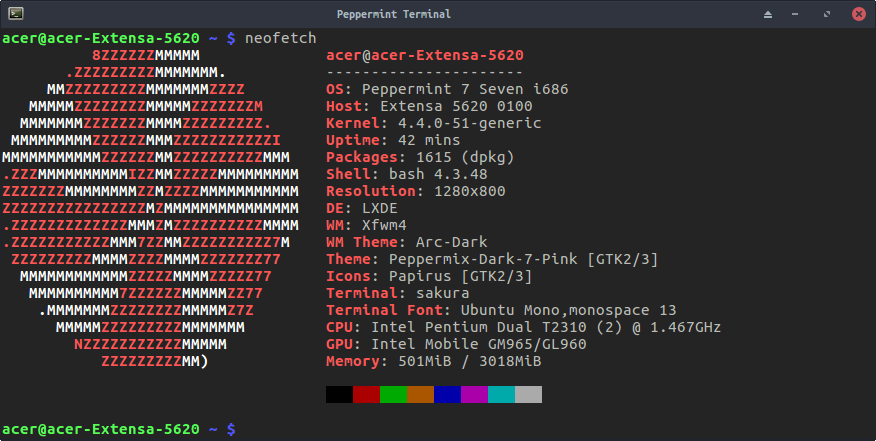Click the blue color block

coord(447,394)
